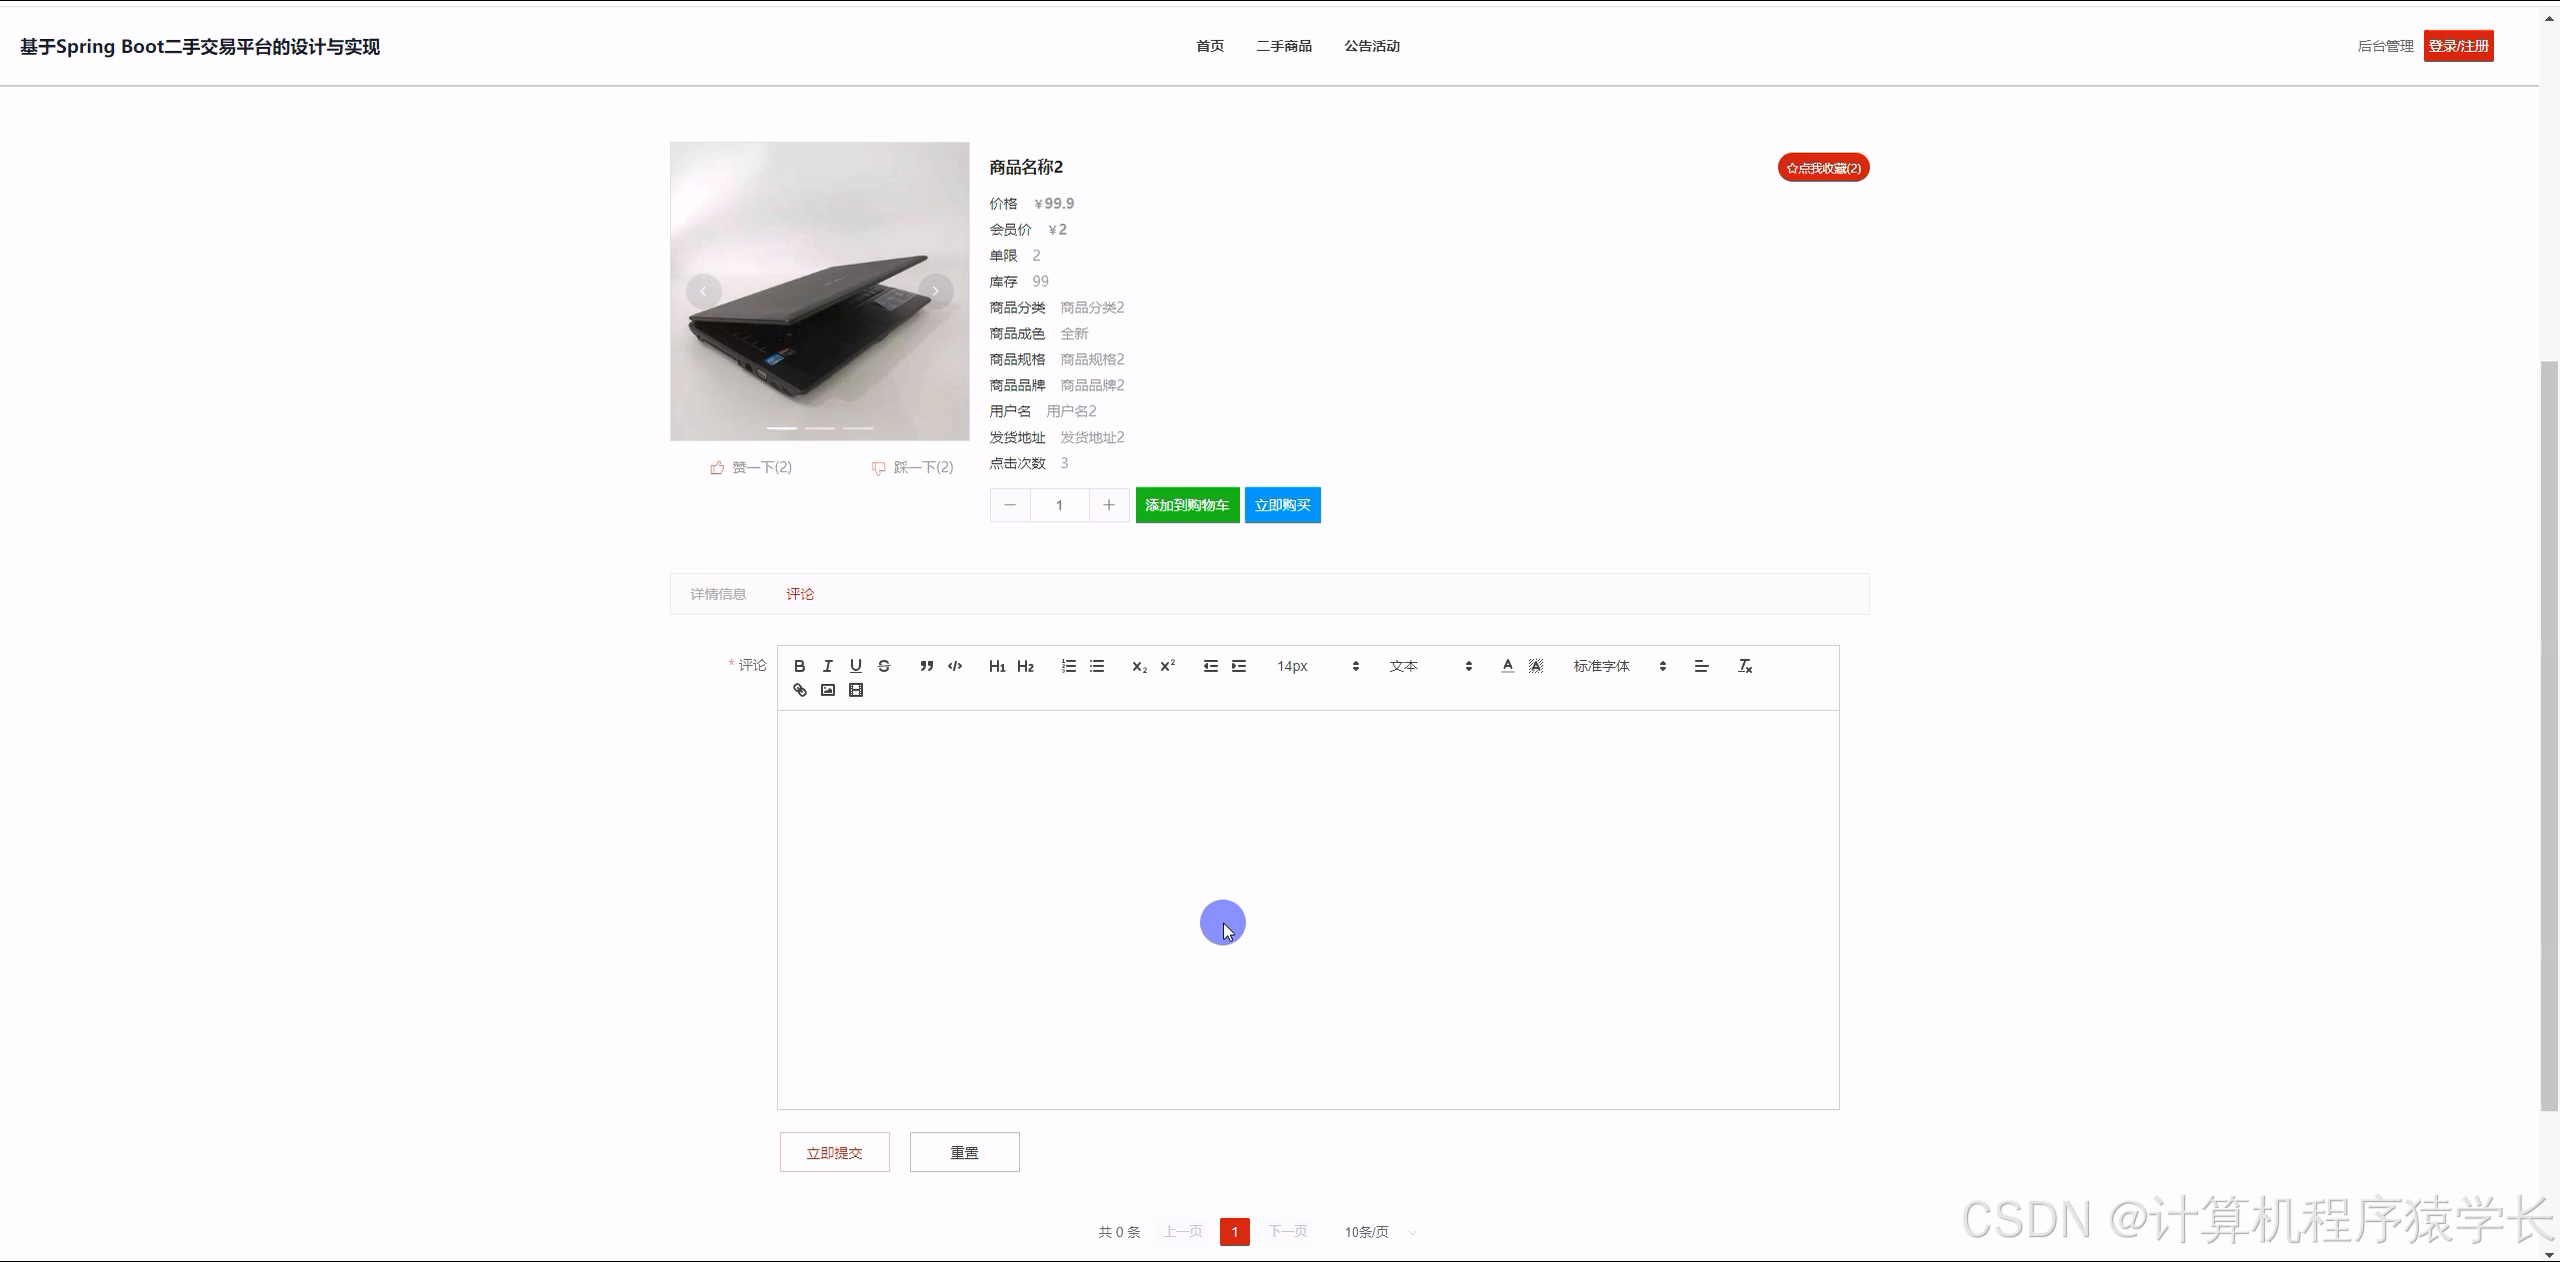Insert a hyperlink in the editor

(x=799, y=690)
